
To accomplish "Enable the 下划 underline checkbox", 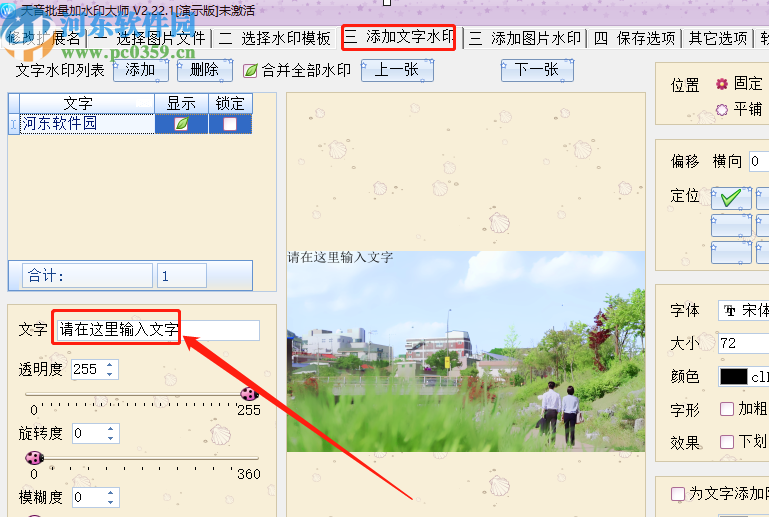I will click(726, 442).
